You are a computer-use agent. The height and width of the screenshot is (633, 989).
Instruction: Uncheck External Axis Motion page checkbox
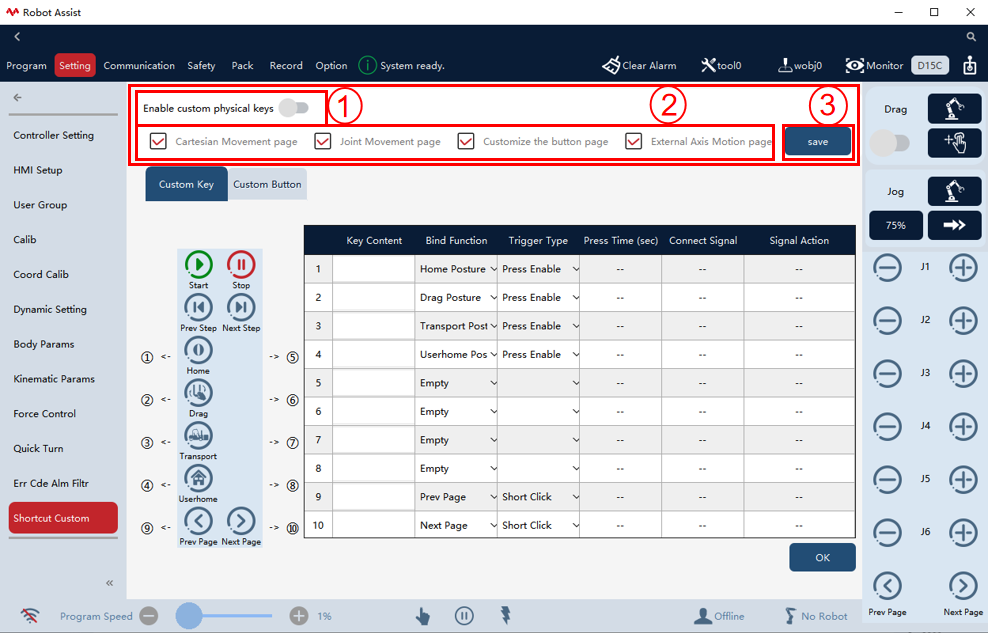click(x=634, y=141)
